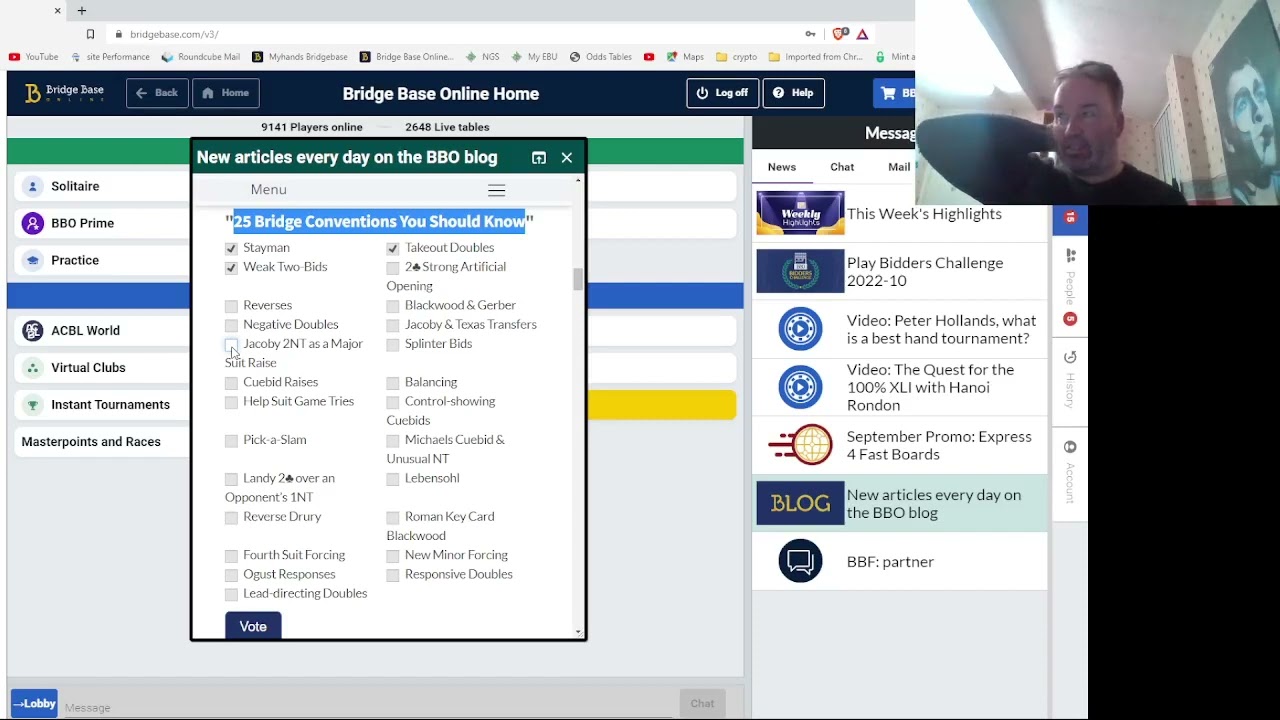The width and height of the screenshot is (1280, 720).
Task: Open the BBF partner chat icon
Action: 800,561
